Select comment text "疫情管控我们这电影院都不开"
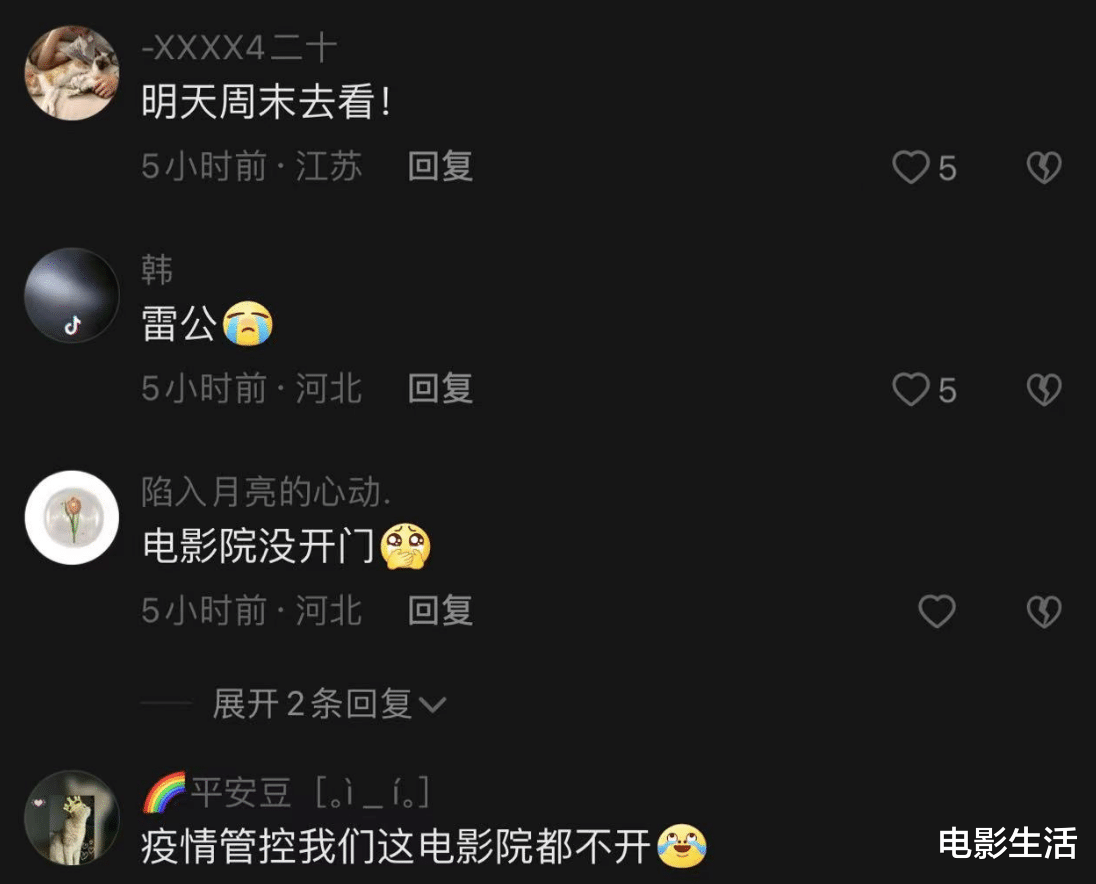 396,847
